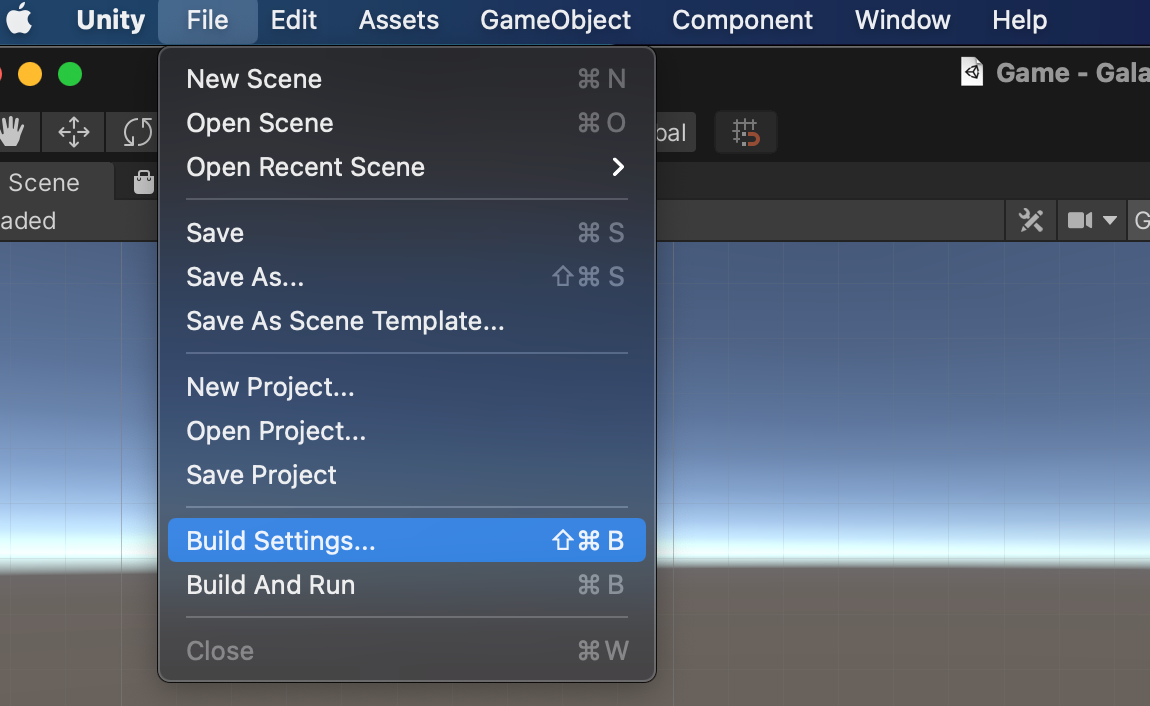The width and height of the screenshot is (1150, 706).
Task: Open the Asset Store shopping bag icon
Action: [143, 181]
